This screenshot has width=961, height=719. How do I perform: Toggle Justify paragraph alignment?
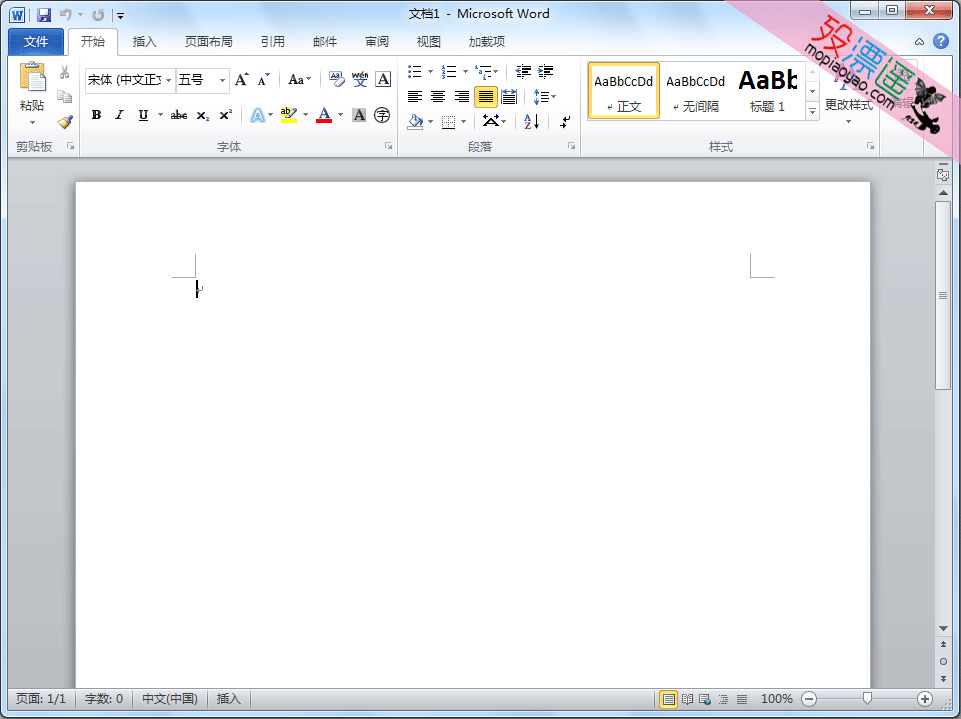click(x=485, y=97)
